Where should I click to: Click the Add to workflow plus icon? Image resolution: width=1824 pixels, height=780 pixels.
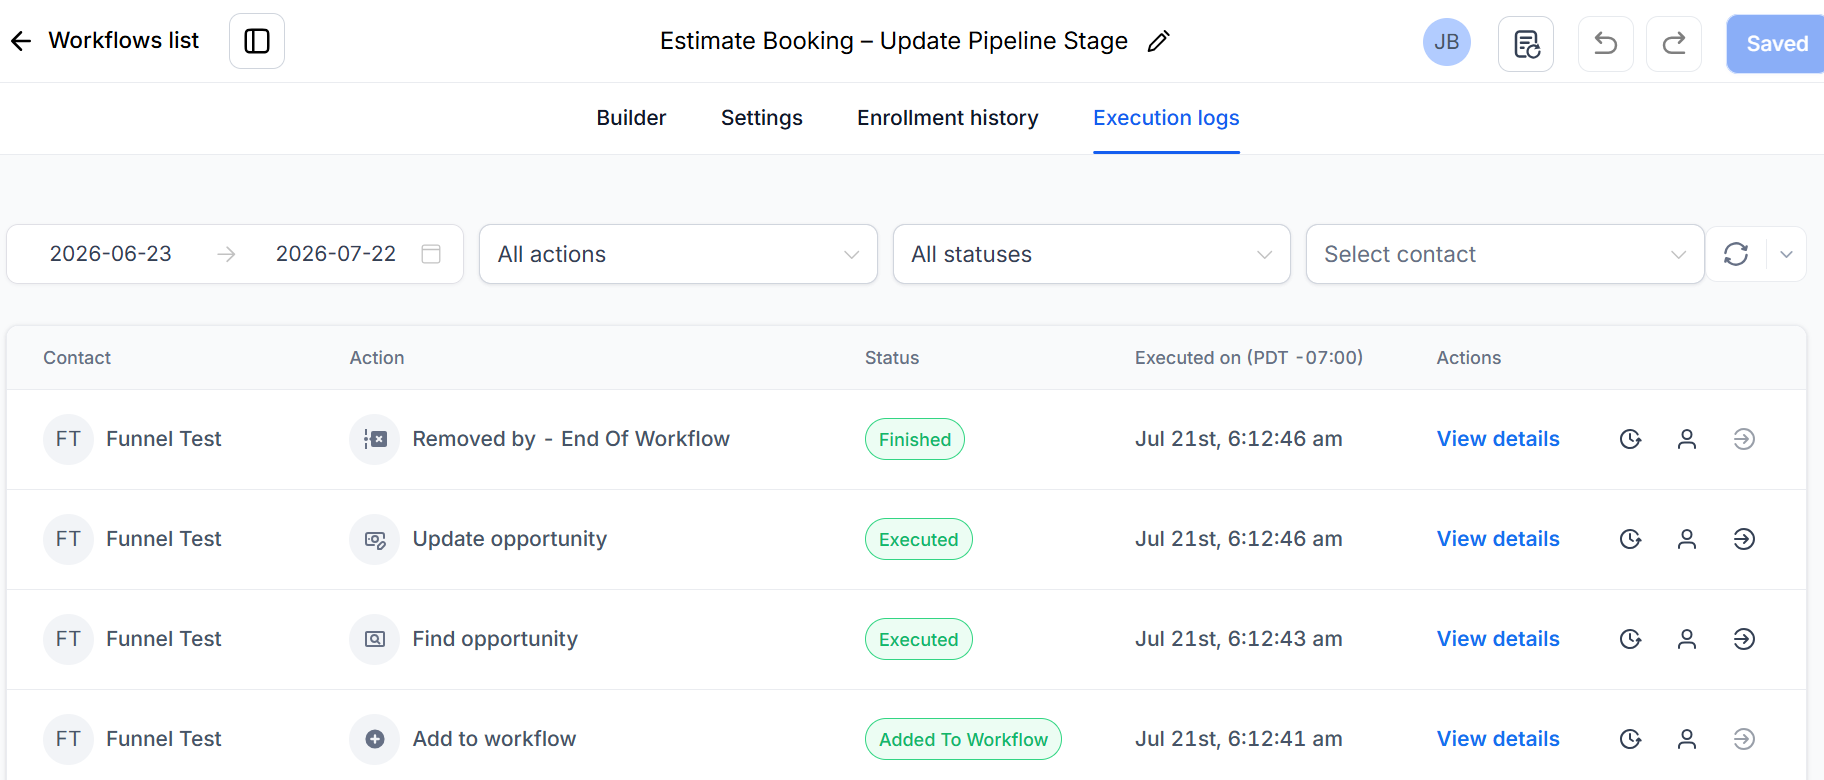[375, 739]
